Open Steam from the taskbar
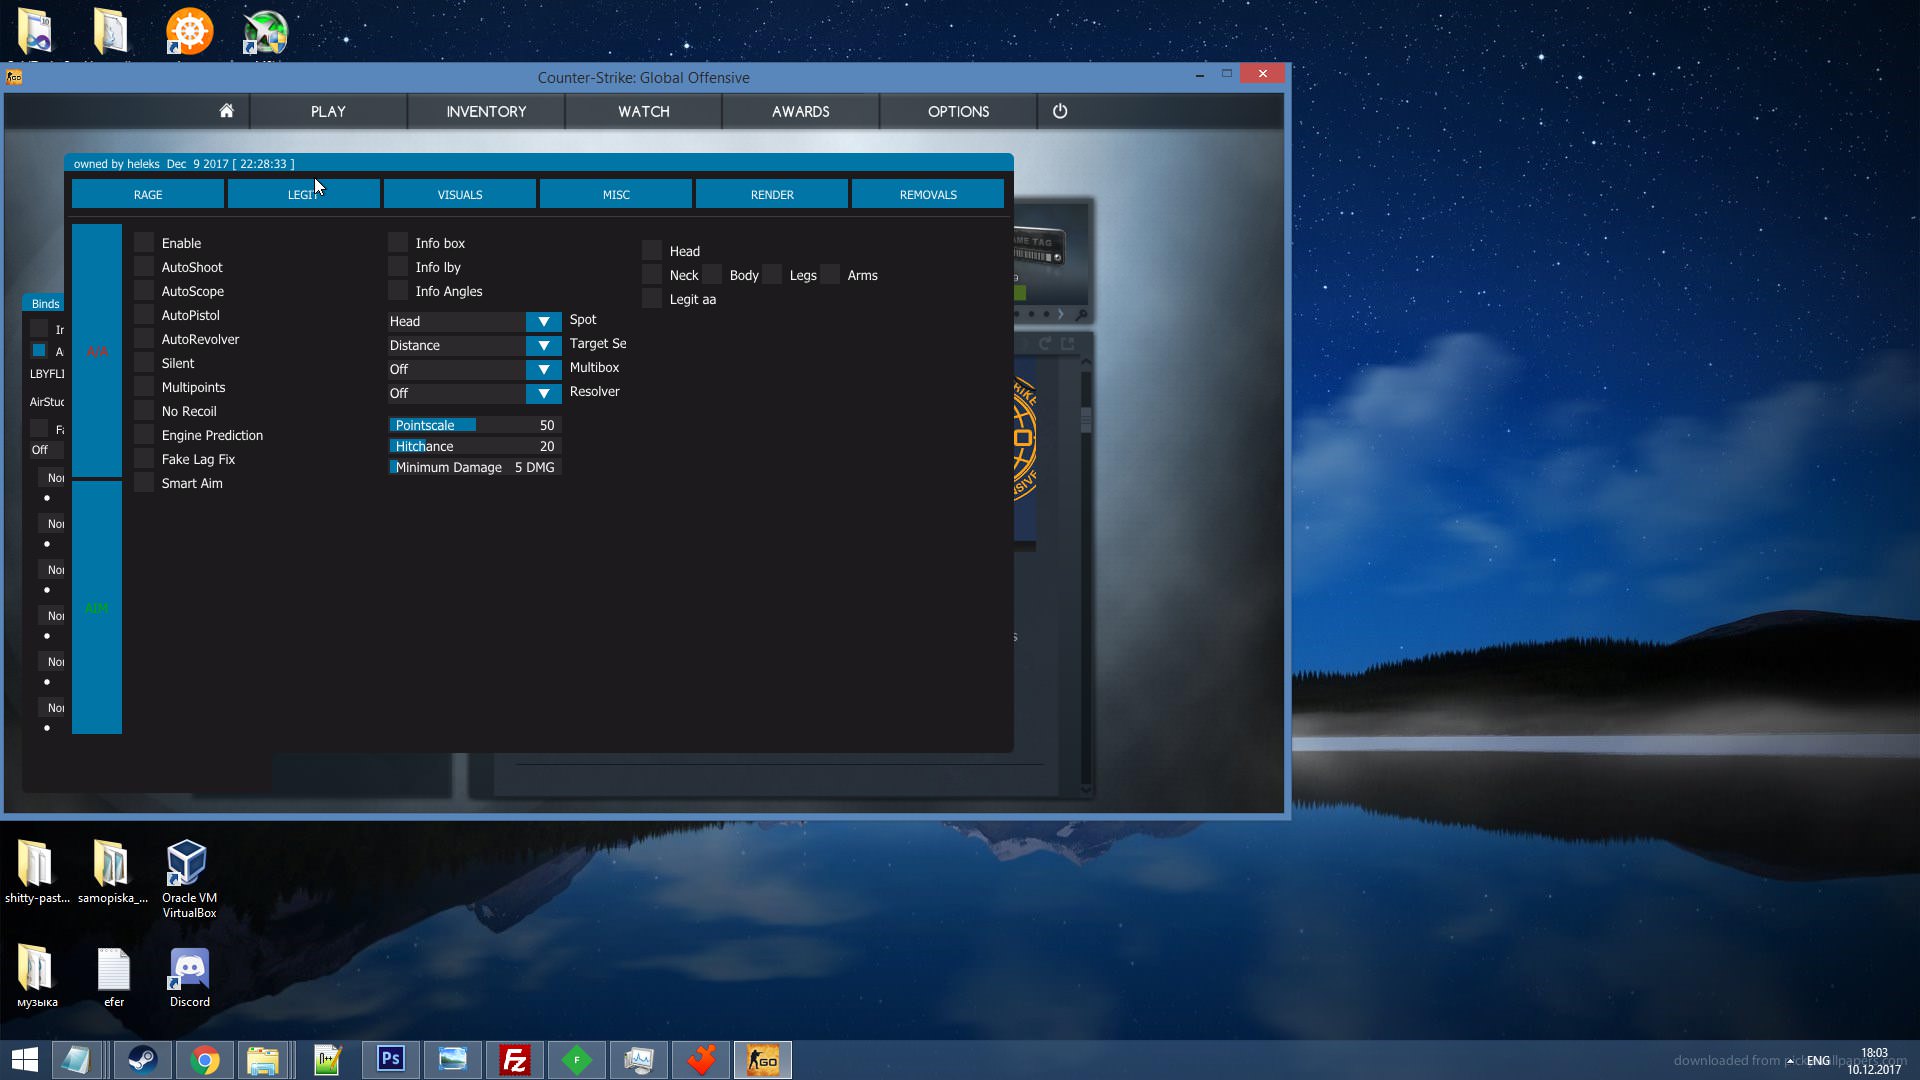 click(142, 1060)
